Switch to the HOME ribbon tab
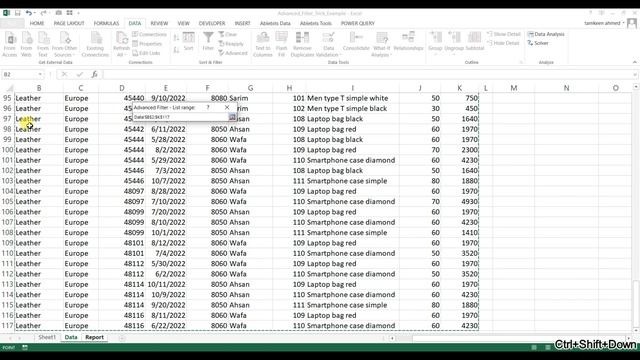This screenshot has height=360, width=640. [37, 23]
